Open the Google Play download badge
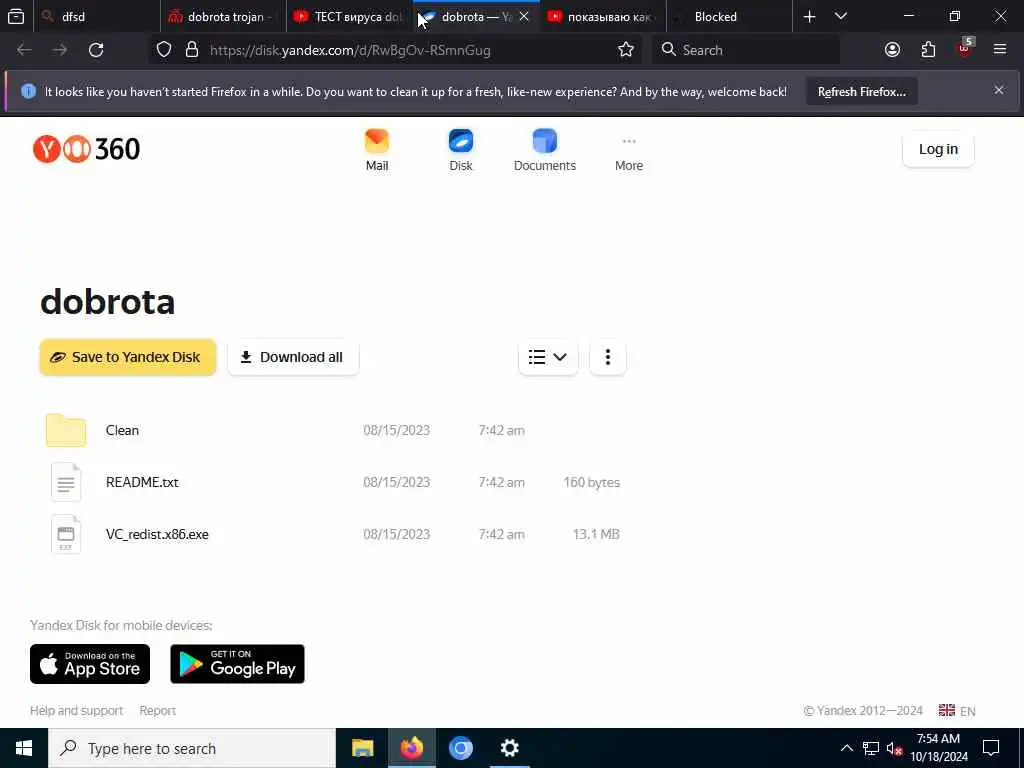Viewport: 1024px width, 768px height. (x=237, y=664)
